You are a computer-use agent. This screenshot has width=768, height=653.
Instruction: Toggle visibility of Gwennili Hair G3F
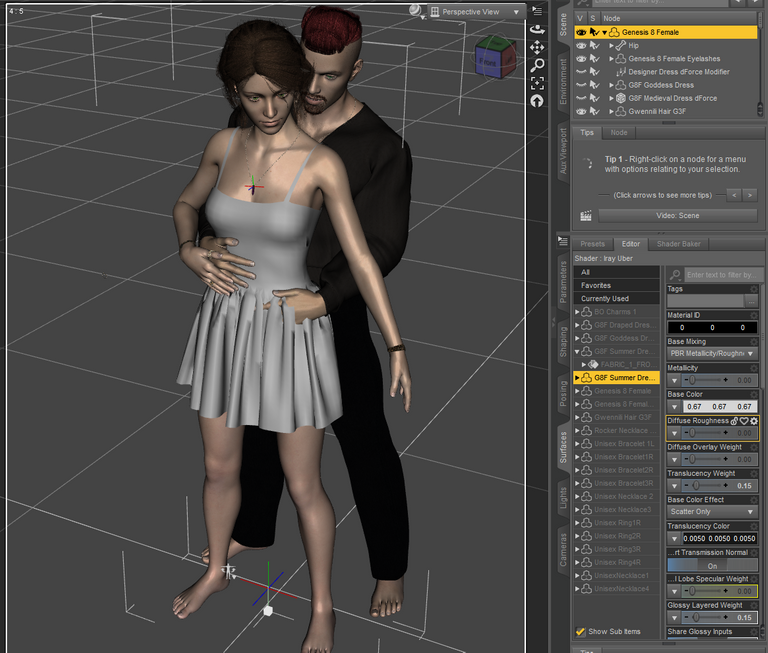coord(581,111)
